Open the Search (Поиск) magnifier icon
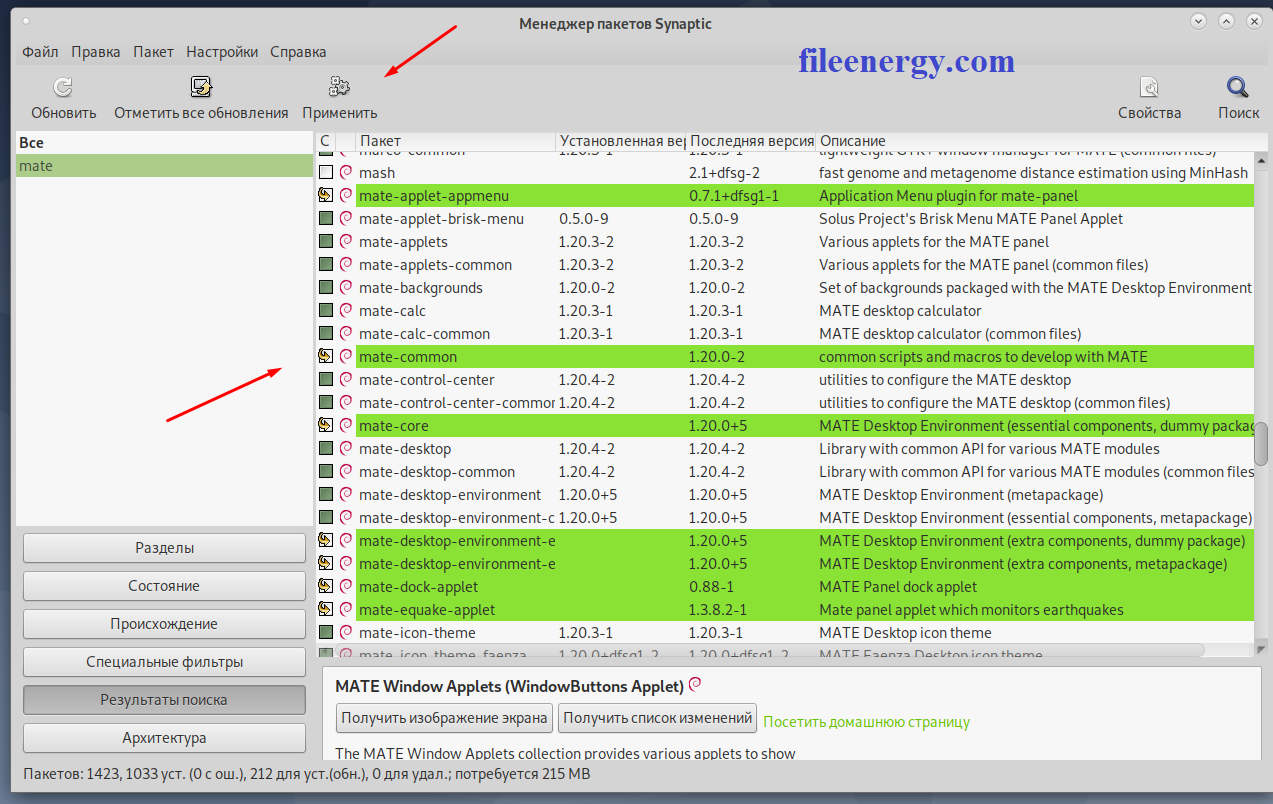Image resolution: width=1273 pixels, height=804 pixels. 1238,87
